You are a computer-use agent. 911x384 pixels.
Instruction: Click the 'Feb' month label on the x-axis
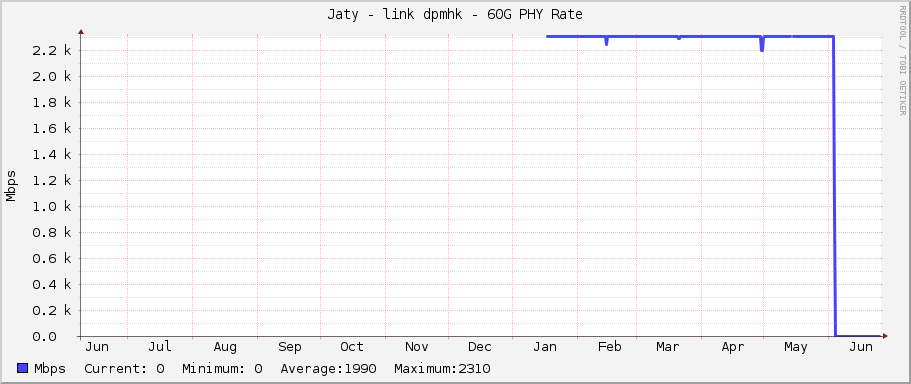[x=609, y=347]
